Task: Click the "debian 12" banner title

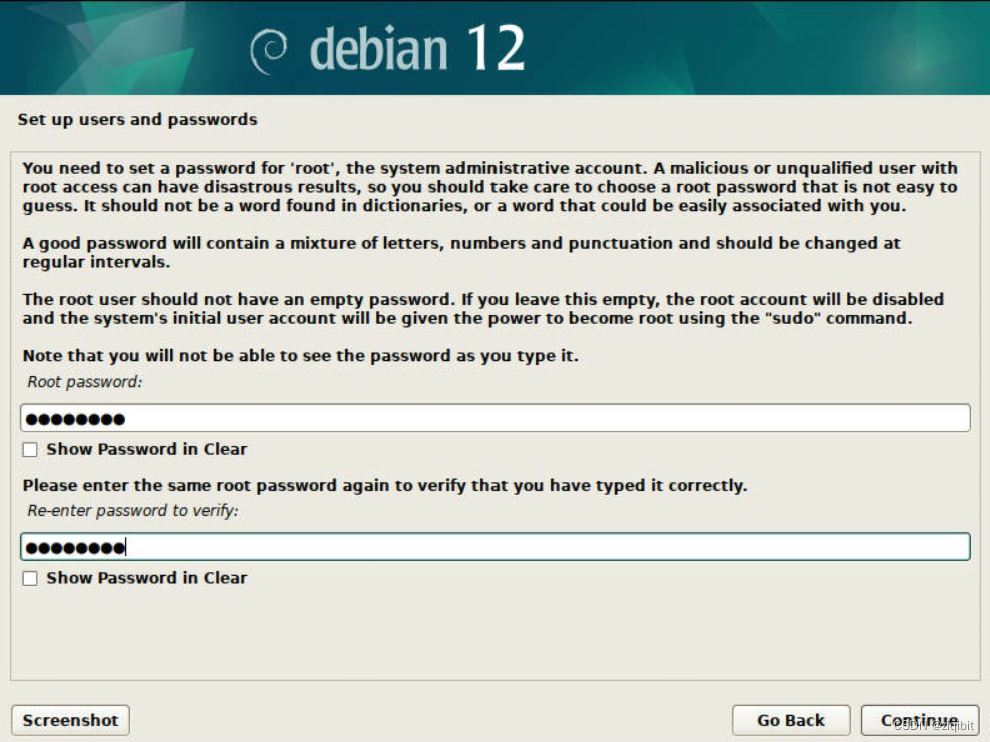Action: click(417, 49)
